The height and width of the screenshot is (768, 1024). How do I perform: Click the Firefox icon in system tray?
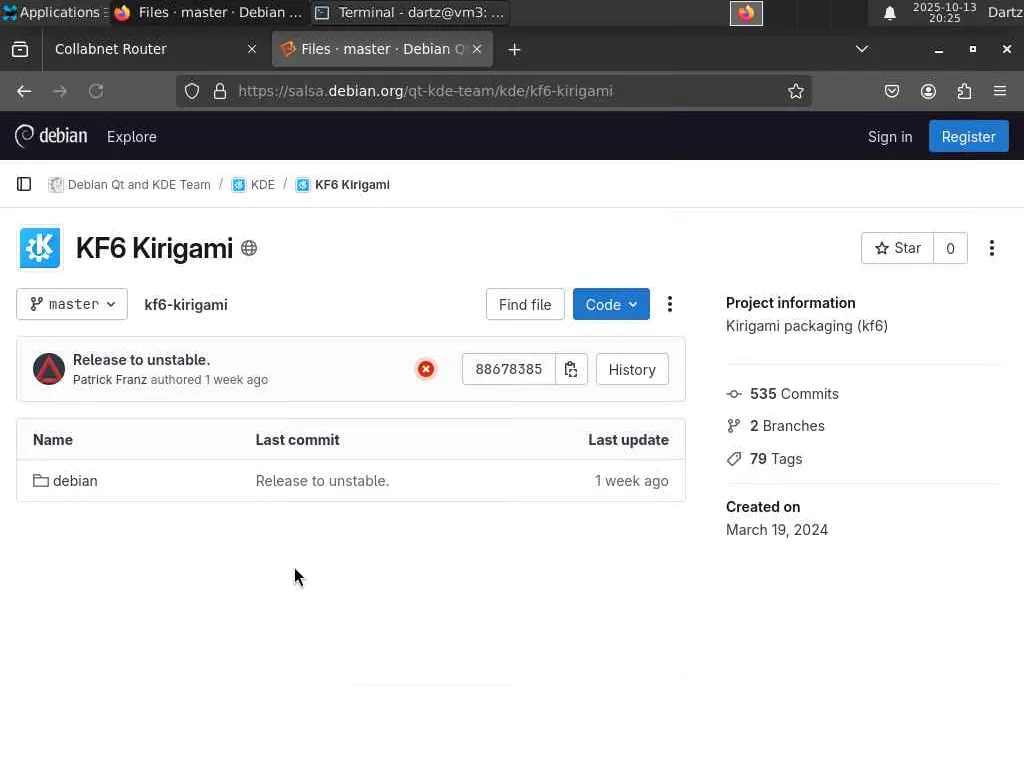[746, 13]
